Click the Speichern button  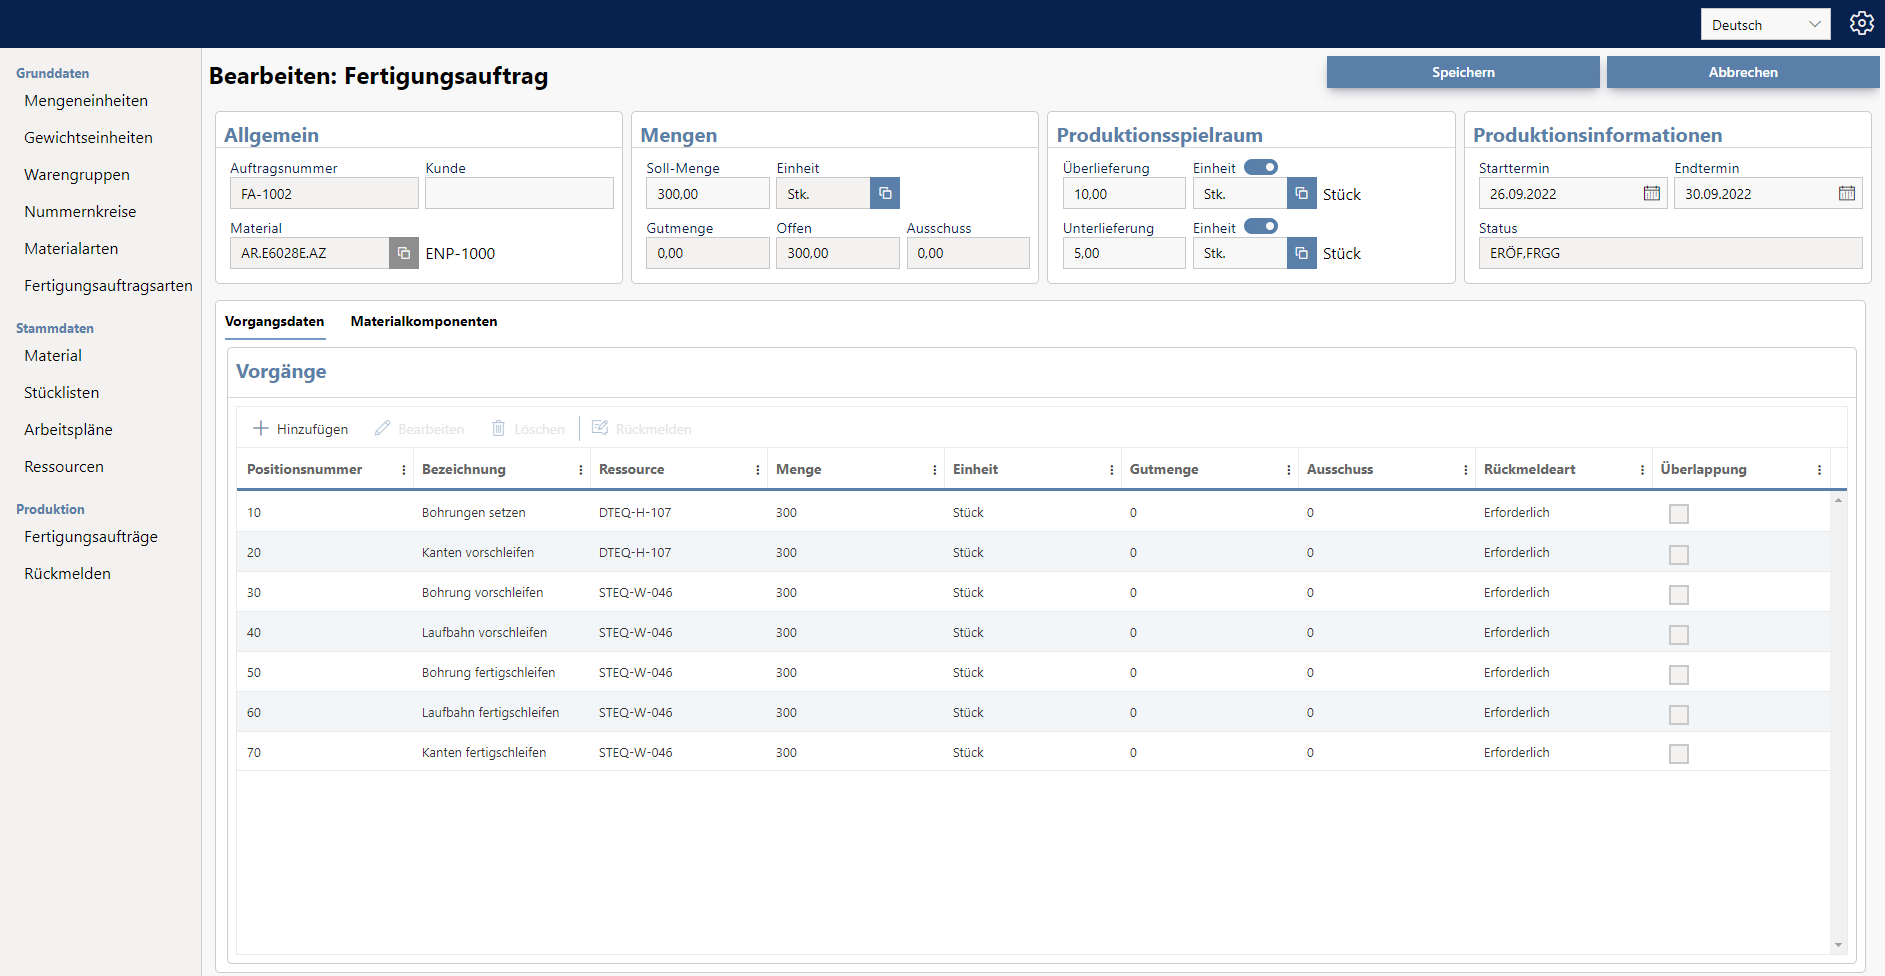pos(1463,72)
